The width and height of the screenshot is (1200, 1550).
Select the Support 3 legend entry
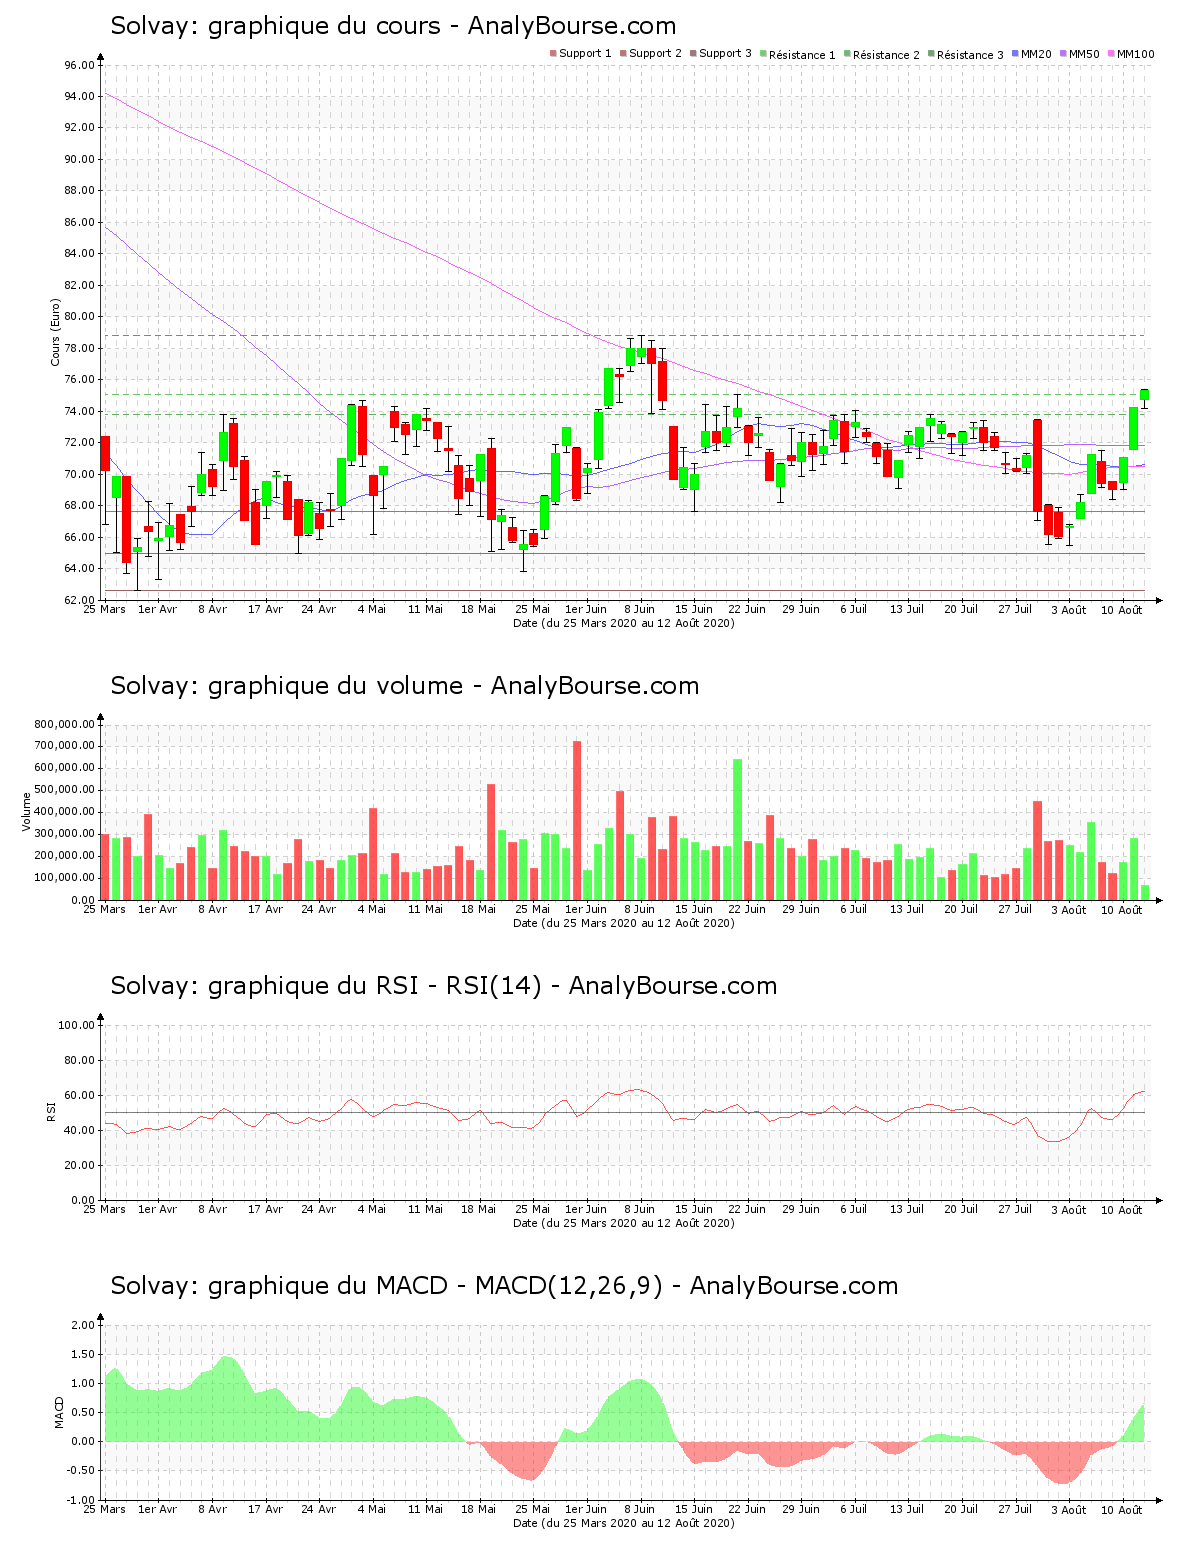click(x=720, y=53)
